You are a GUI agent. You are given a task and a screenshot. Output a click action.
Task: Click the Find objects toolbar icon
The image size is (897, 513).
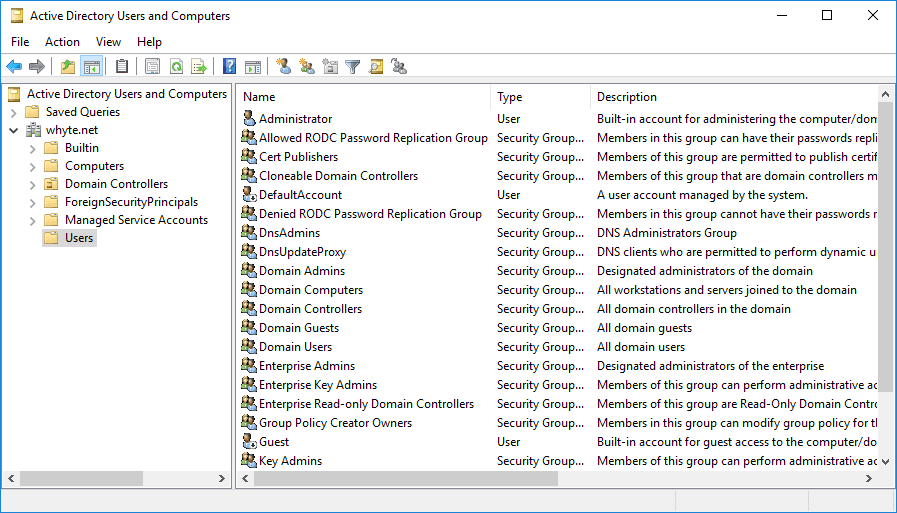tap(376, 67)
